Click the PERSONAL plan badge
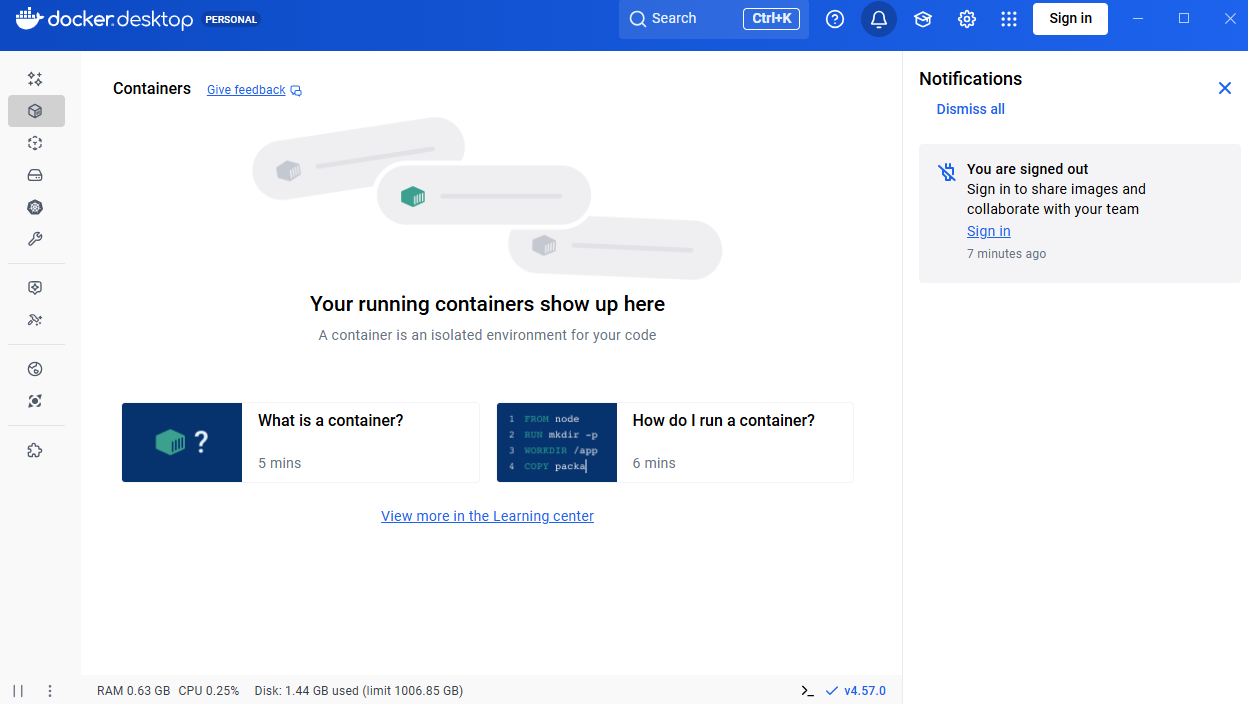This screenshot has width=1248, height=704. click(x=231, y=19)
